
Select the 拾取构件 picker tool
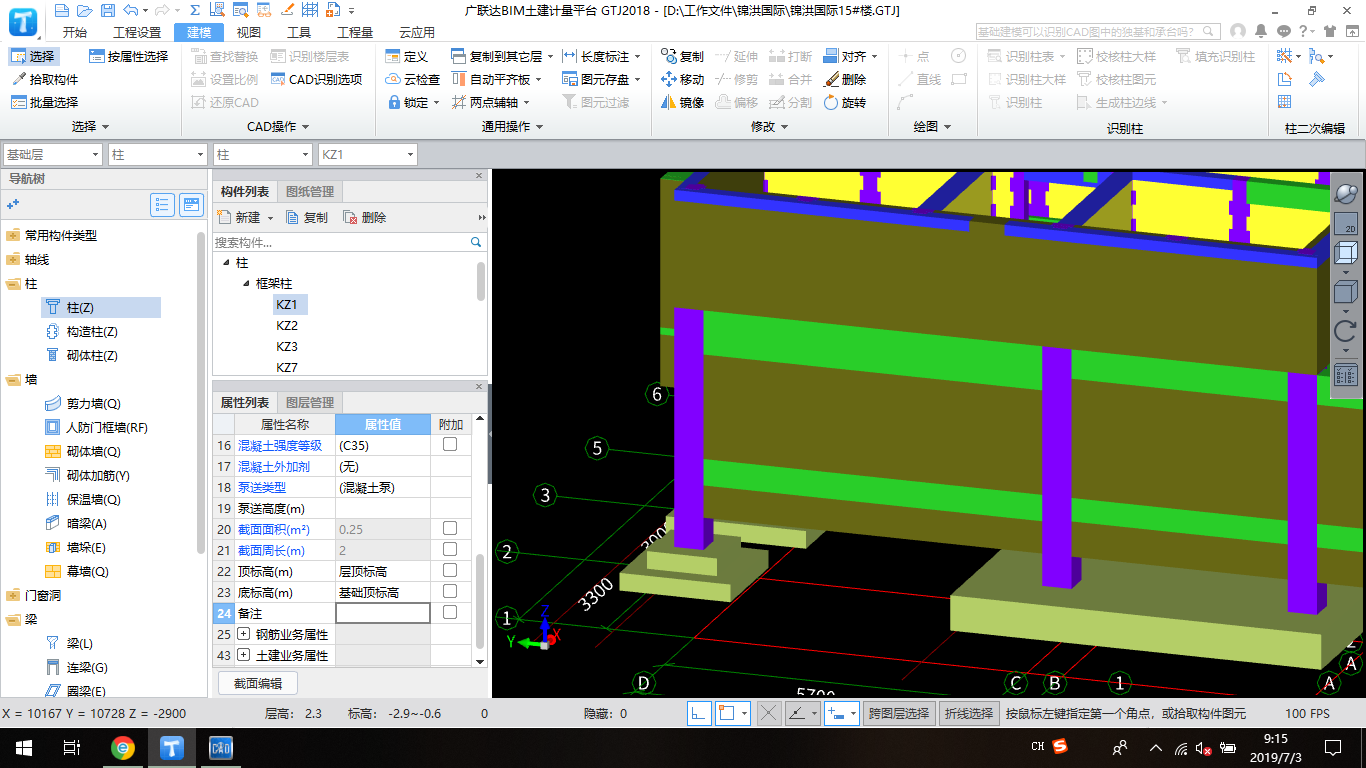click(44, 79)
